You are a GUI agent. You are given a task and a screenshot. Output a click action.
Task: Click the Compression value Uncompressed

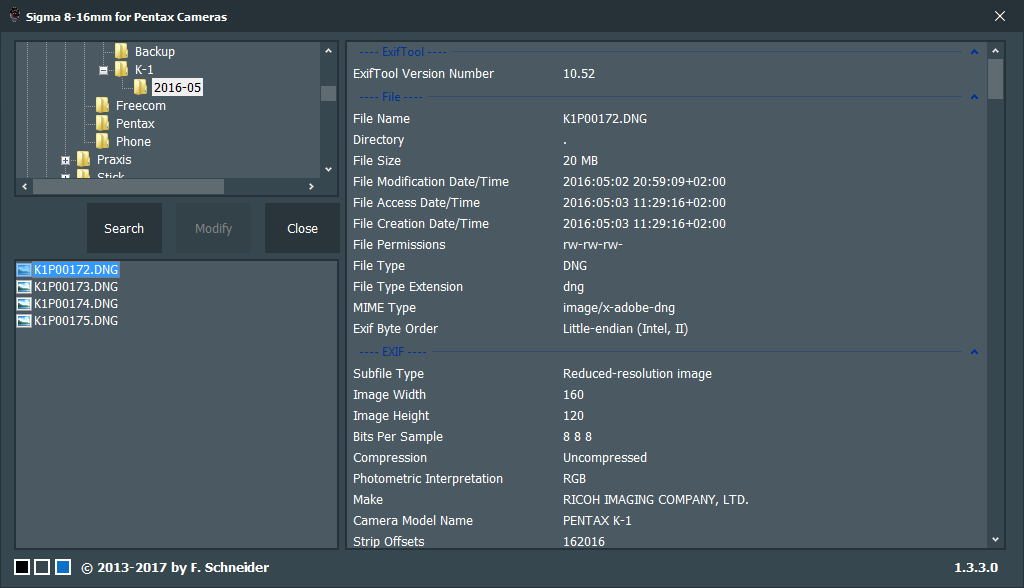pos(605,458)
